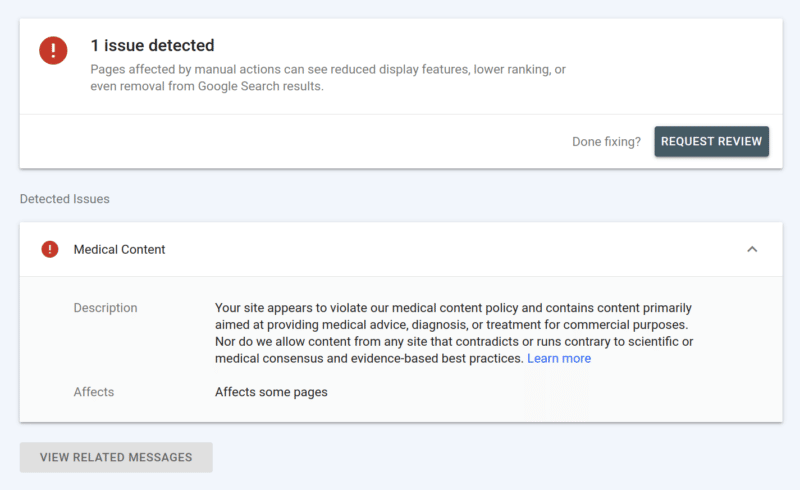Screen dimensions: 800x490
Task: Click the red warning icon next to Medical Content
Action: tap(50, 249)
